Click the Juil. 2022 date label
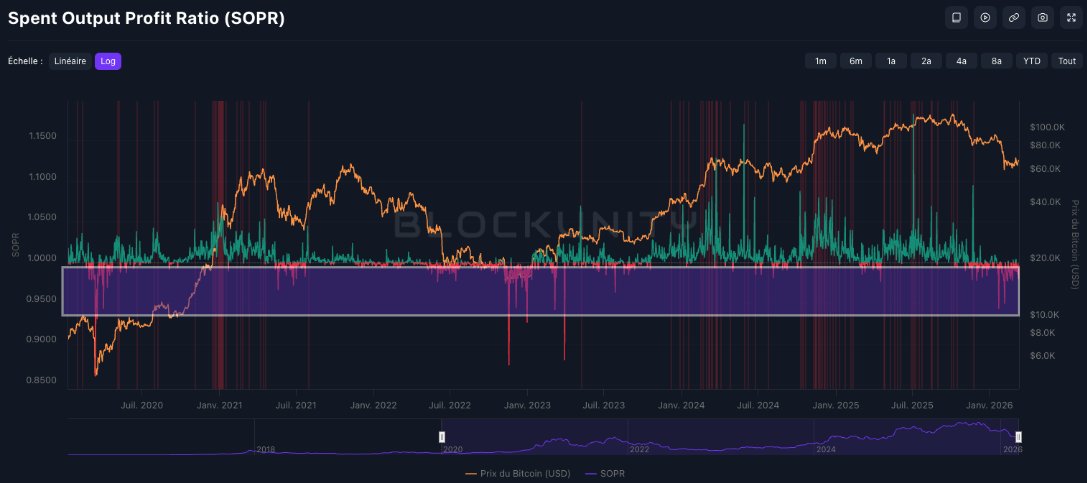This screenshot has height=483, width=1087. 451,405
